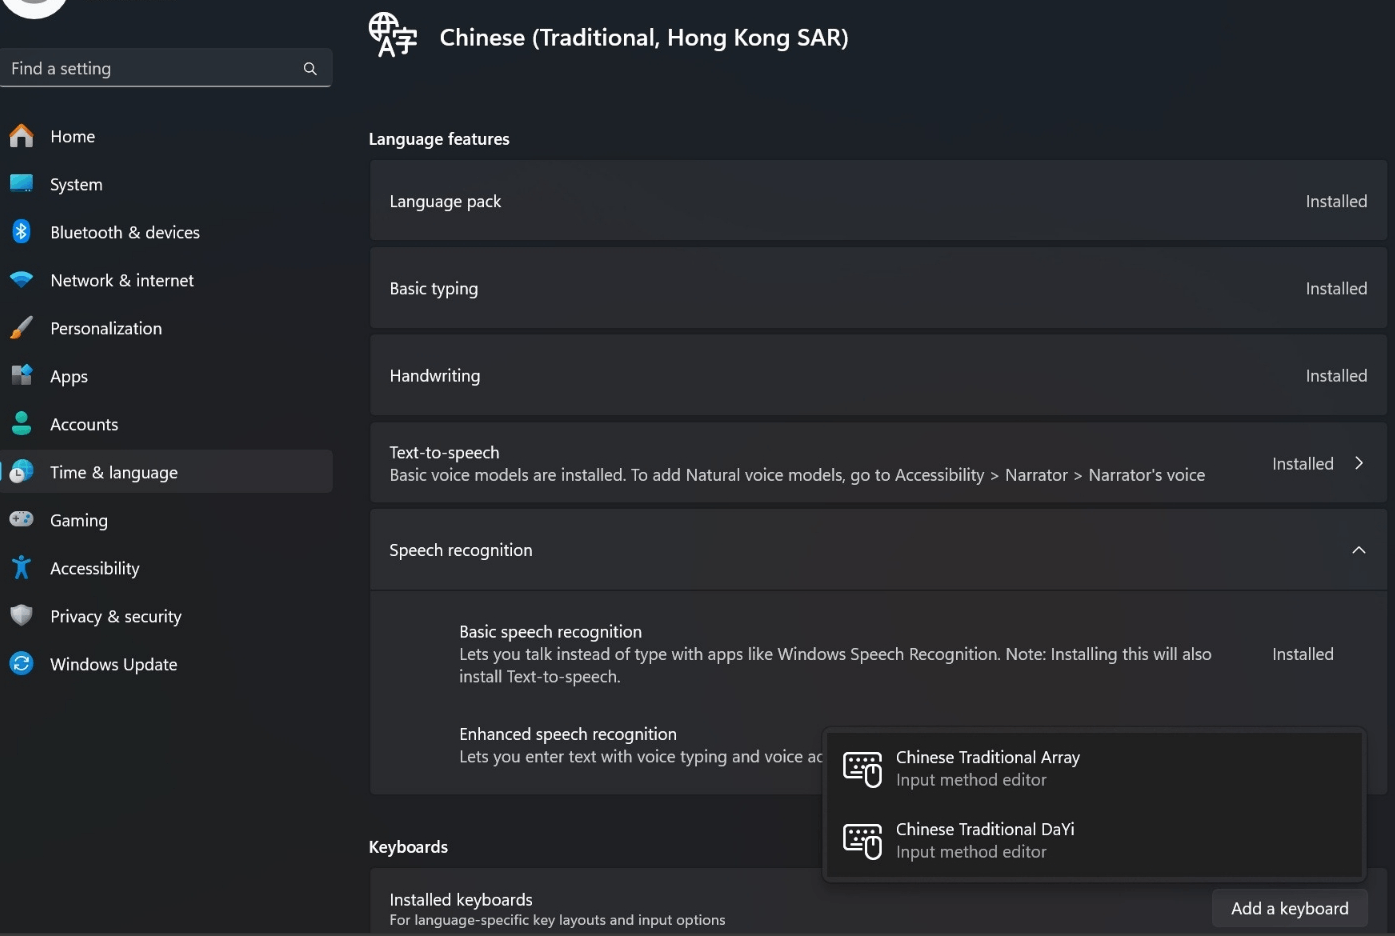Open Windows Update via its icon

coord(21,664)
